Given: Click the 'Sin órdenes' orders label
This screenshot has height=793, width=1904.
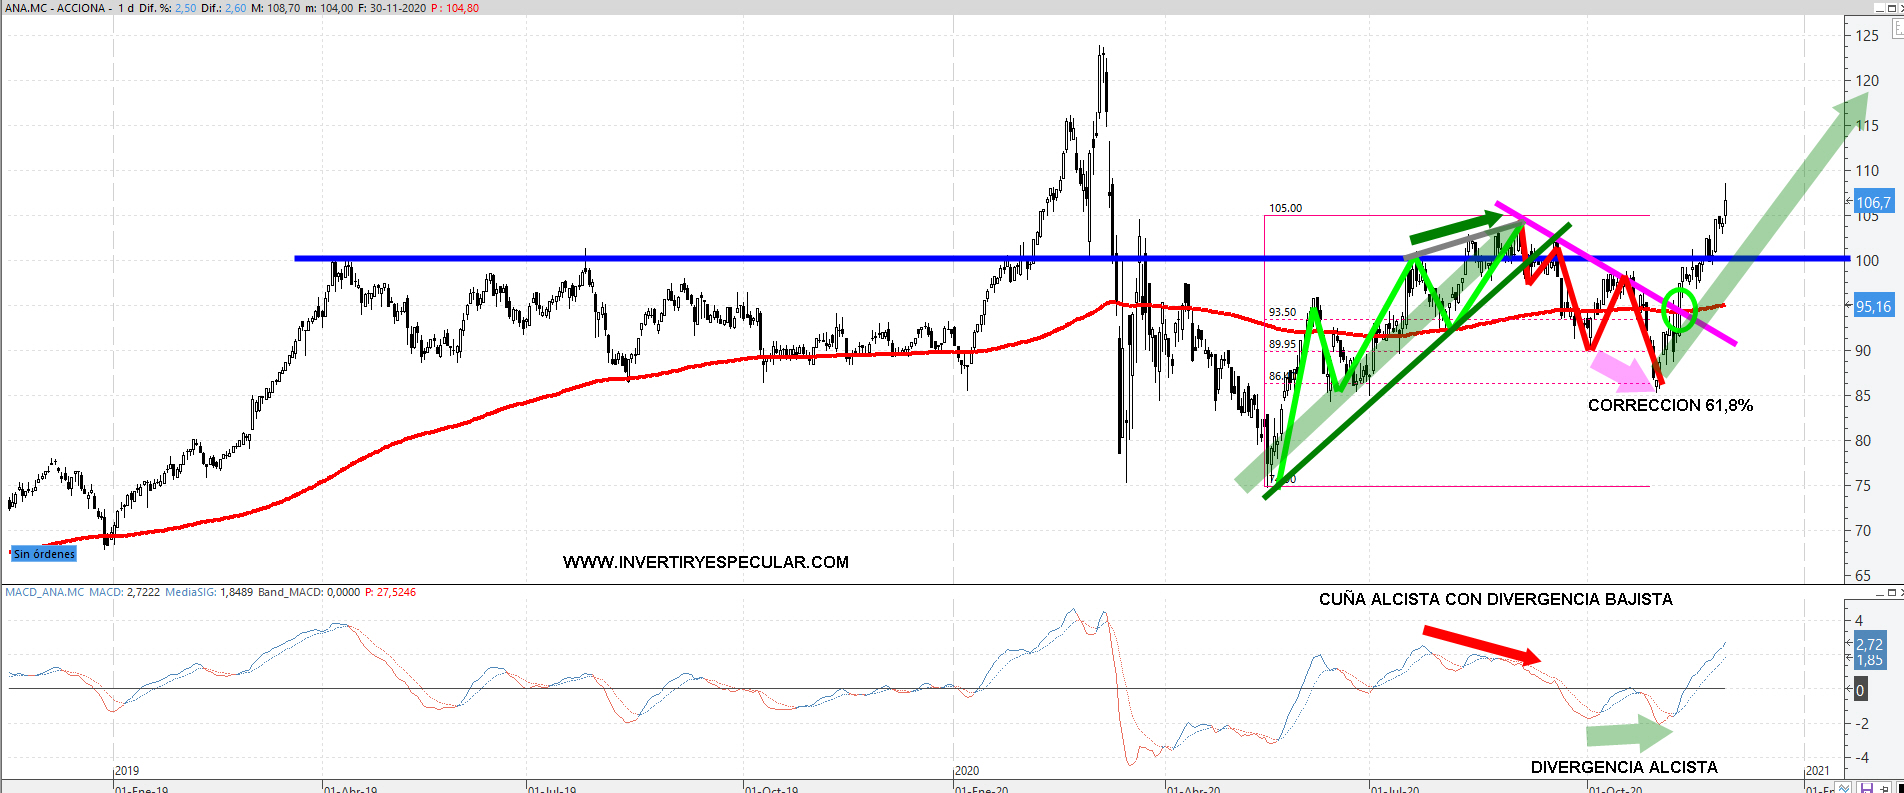Looking at the screenshot, I should click(x=44, y=554).
